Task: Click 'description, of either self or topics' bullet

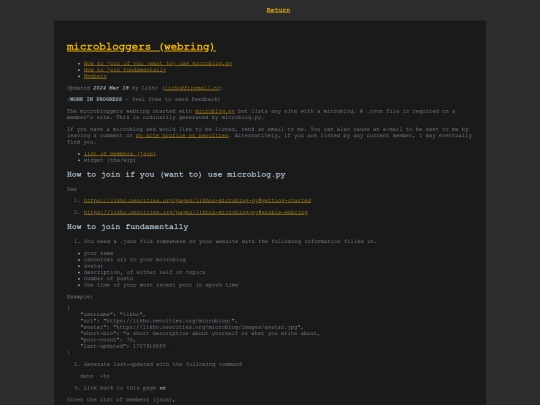Action: coord(144,272)
